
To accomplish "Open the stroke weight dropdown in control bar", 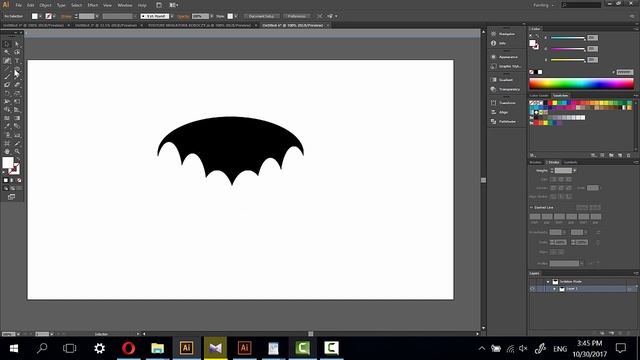I will (x=97, y=16).
